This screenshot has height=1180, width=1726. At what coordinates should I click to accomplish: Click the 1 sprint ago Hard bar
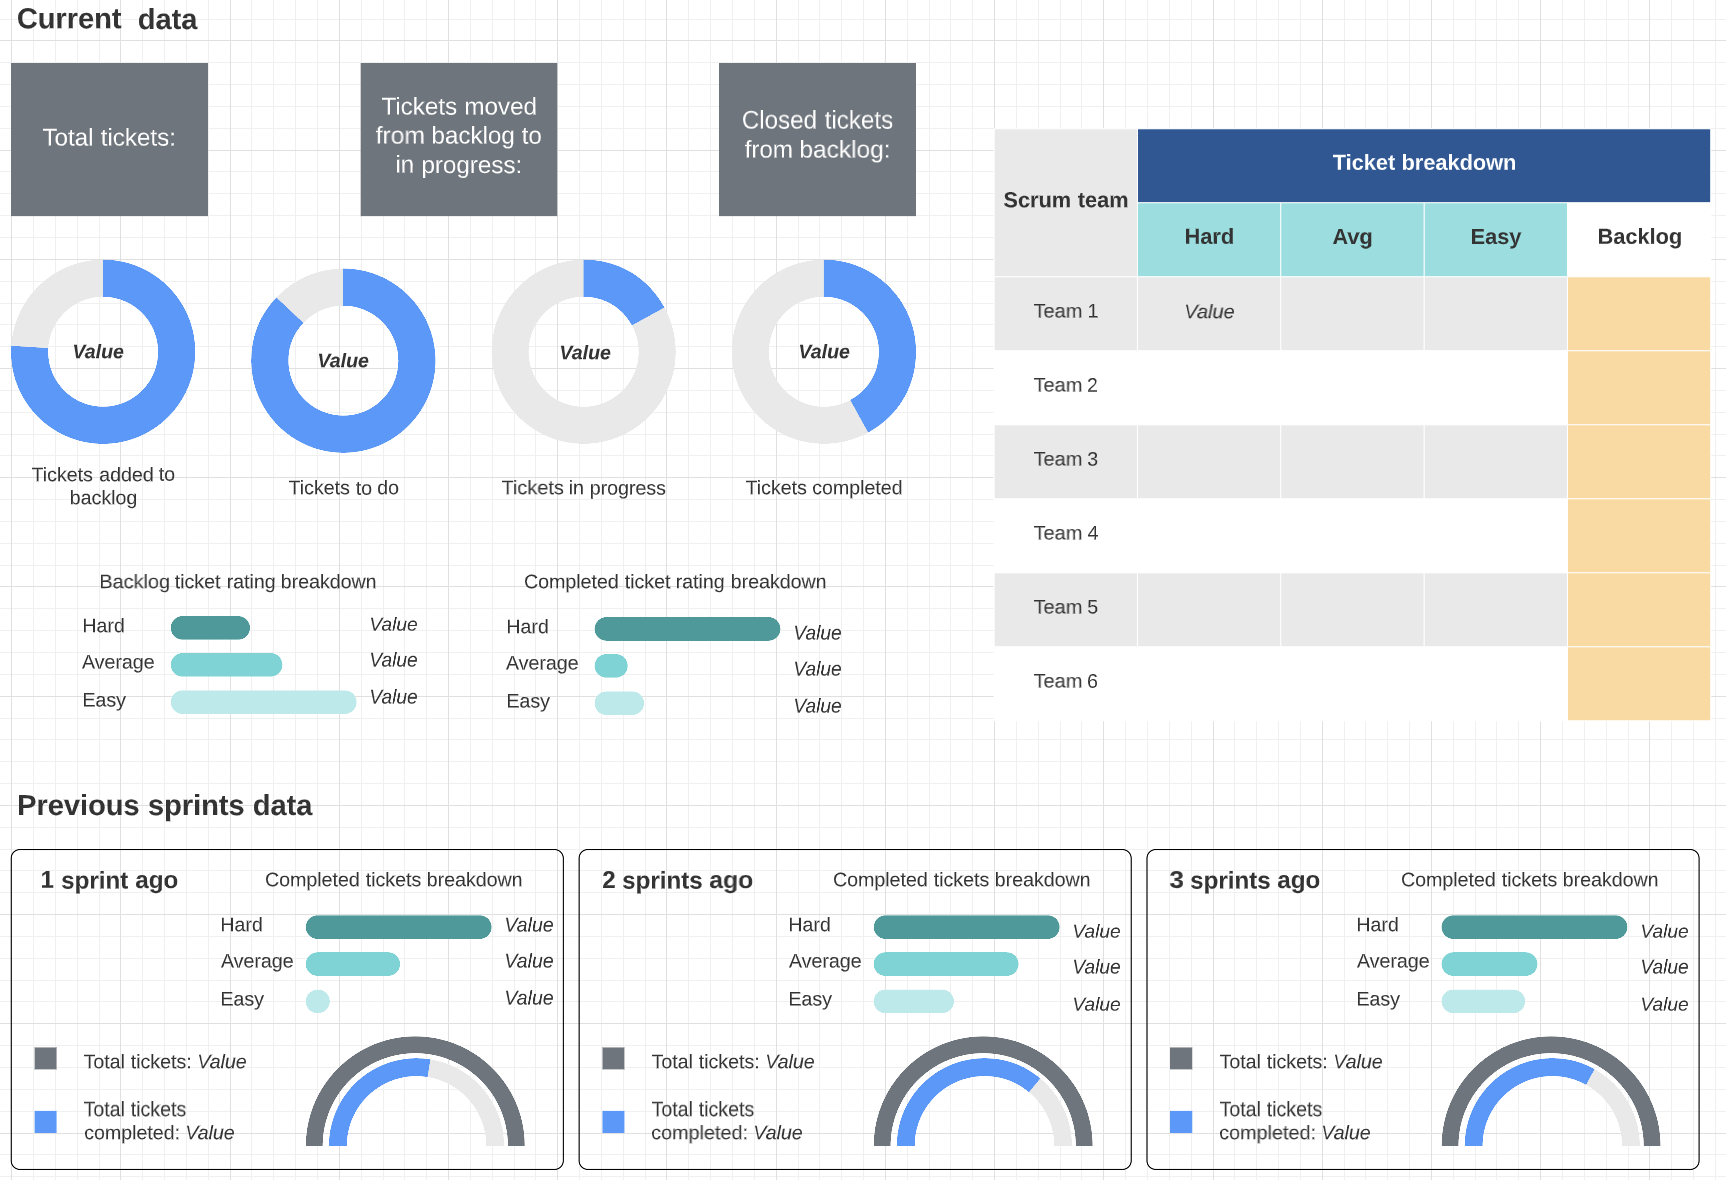tap(398, 927)
